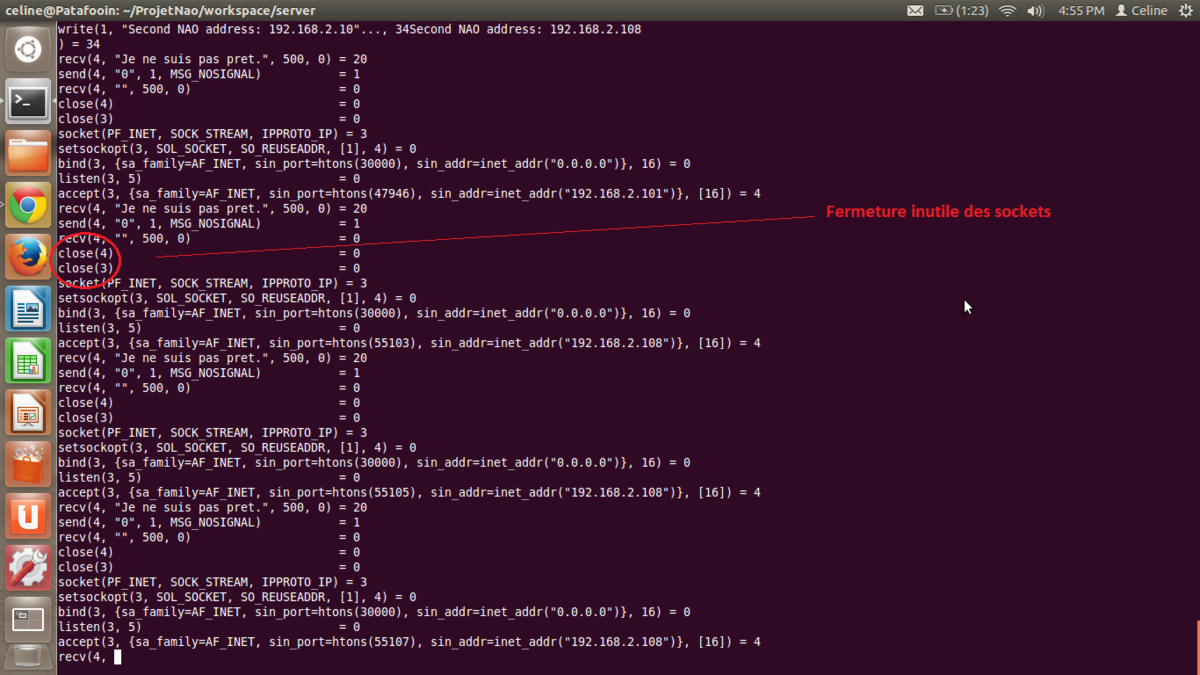Open the Ubuntu Dash home launcher
Screen dimensions: 1200x675
tap(28, 49)
